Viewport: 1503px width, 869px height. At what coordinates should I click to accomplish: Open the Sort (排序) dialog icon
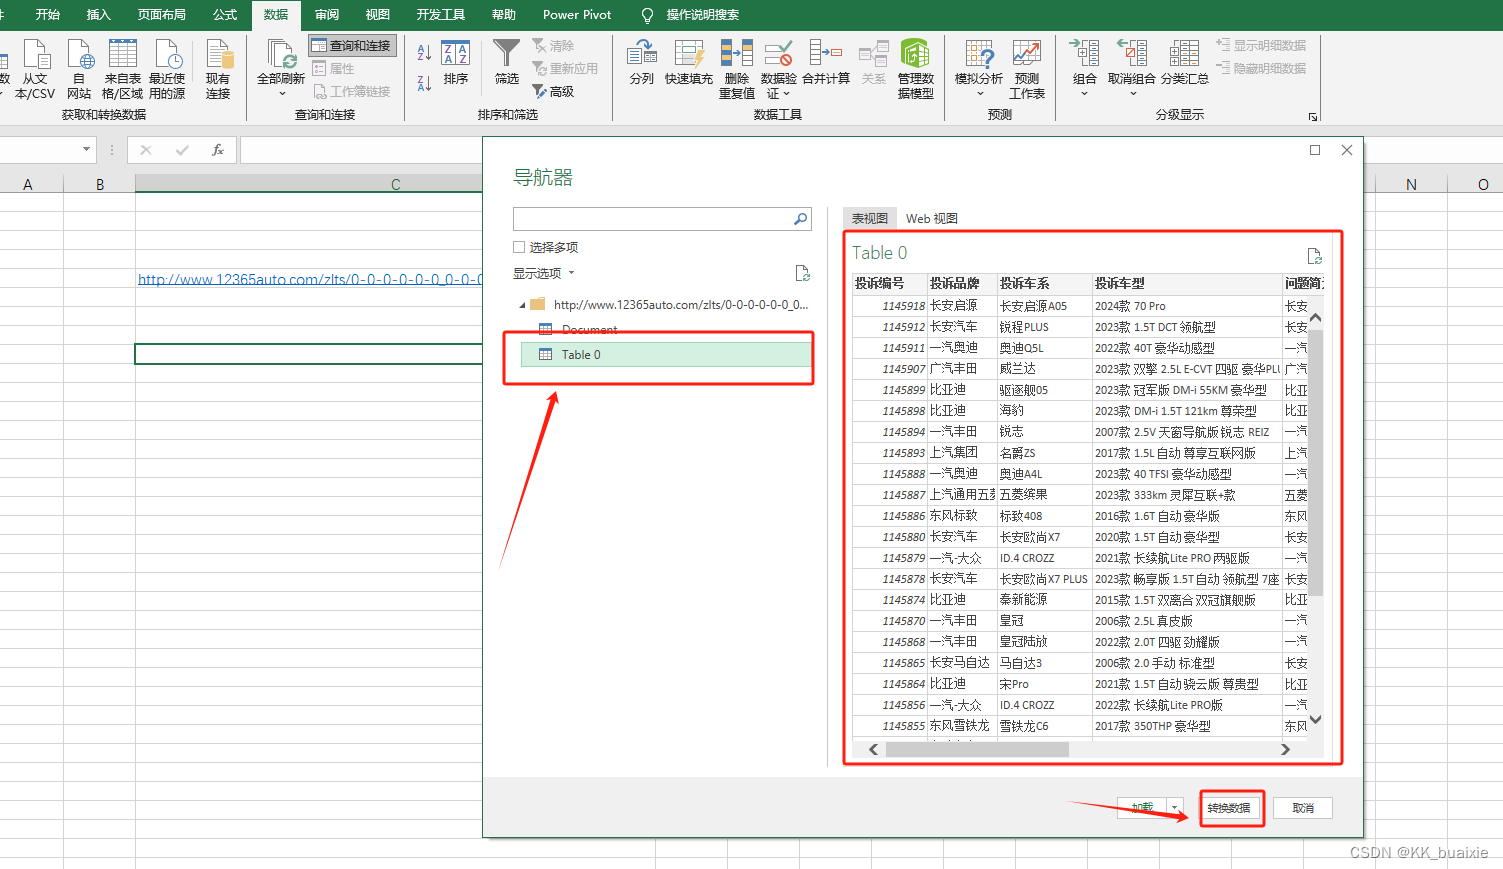tap(456, 55)
